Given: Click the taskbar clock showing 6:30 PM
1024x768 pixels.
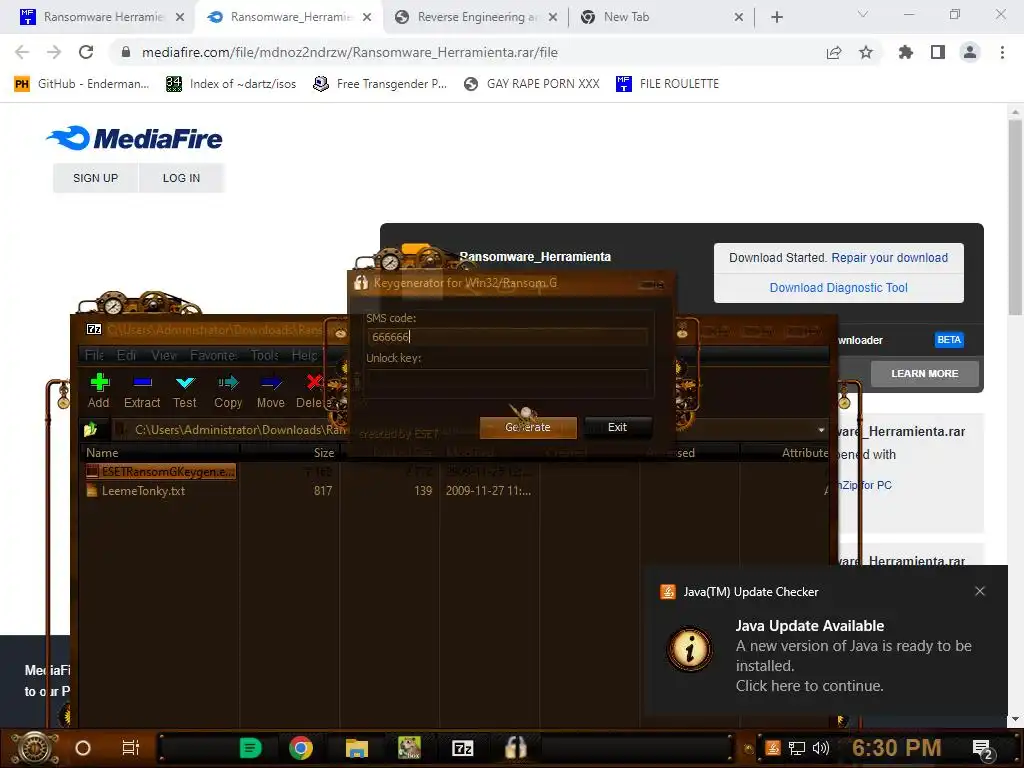Looking at the screenshot, I should (x=897, y=748).
